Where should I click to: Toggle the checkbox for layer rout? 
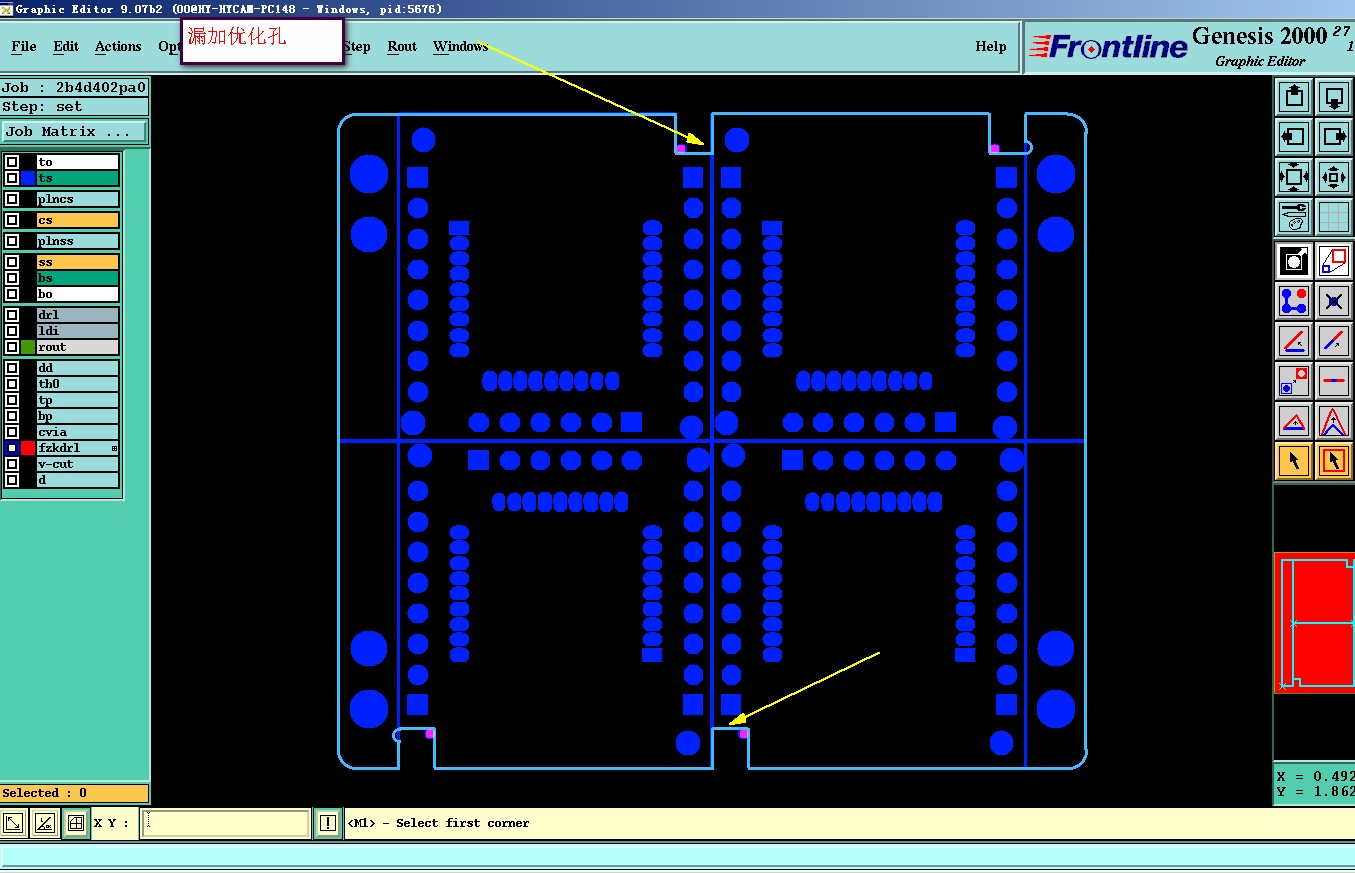coord(12,347)
